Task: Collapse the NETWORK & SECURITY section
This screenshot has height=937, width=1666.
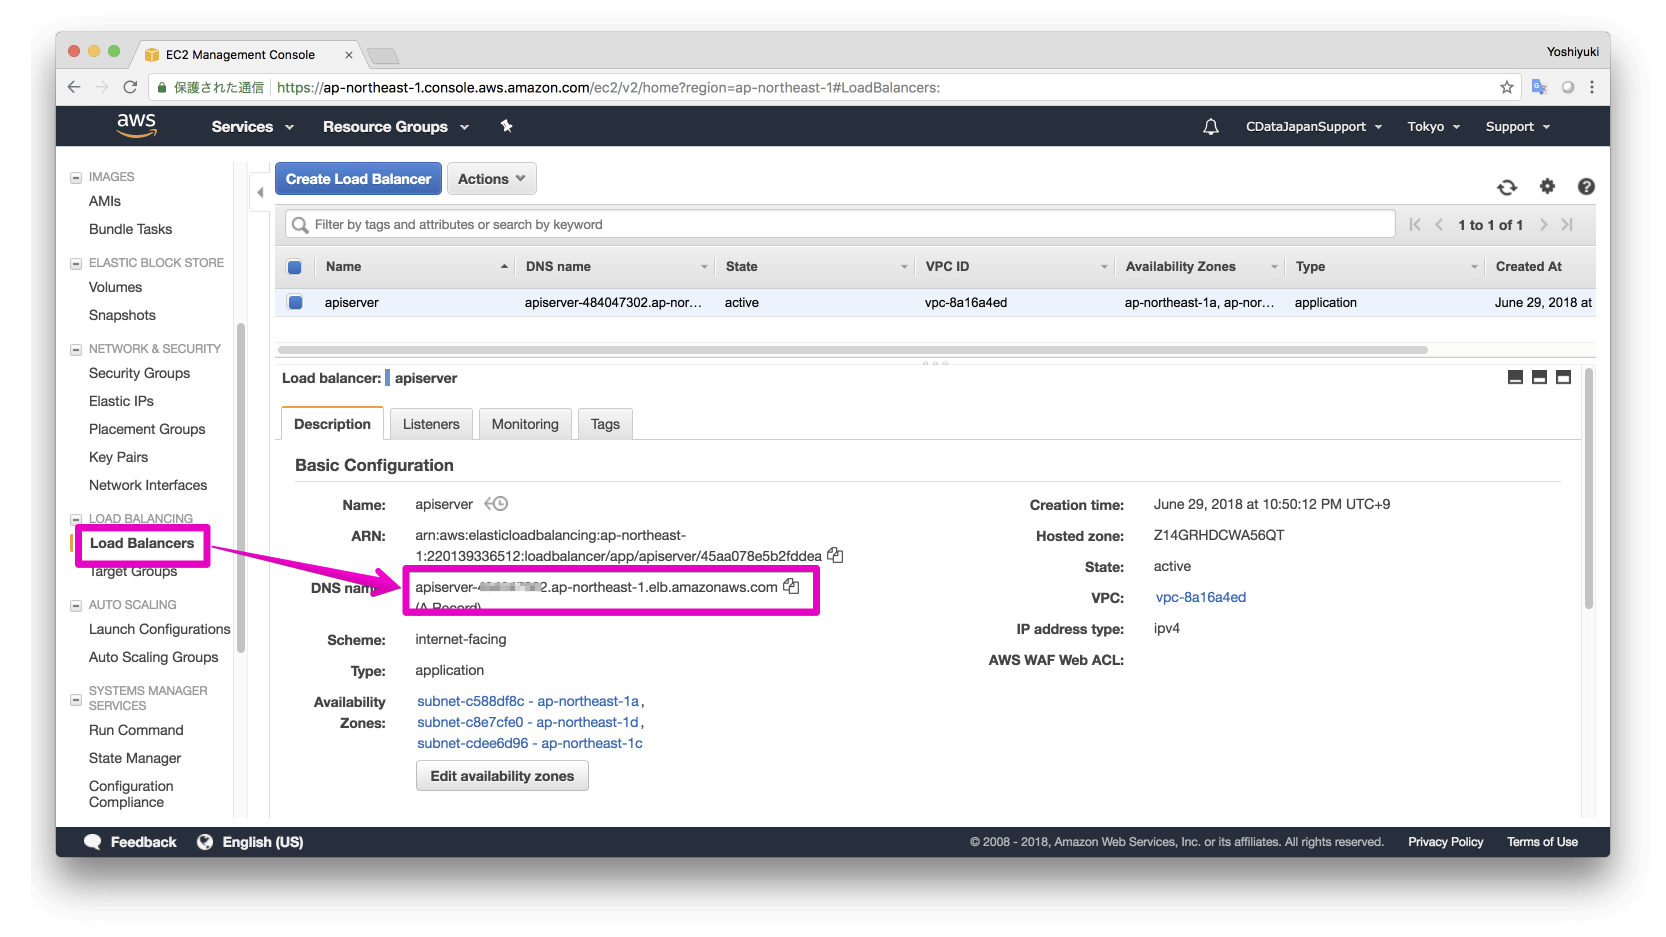Action: tap(75, 349)
